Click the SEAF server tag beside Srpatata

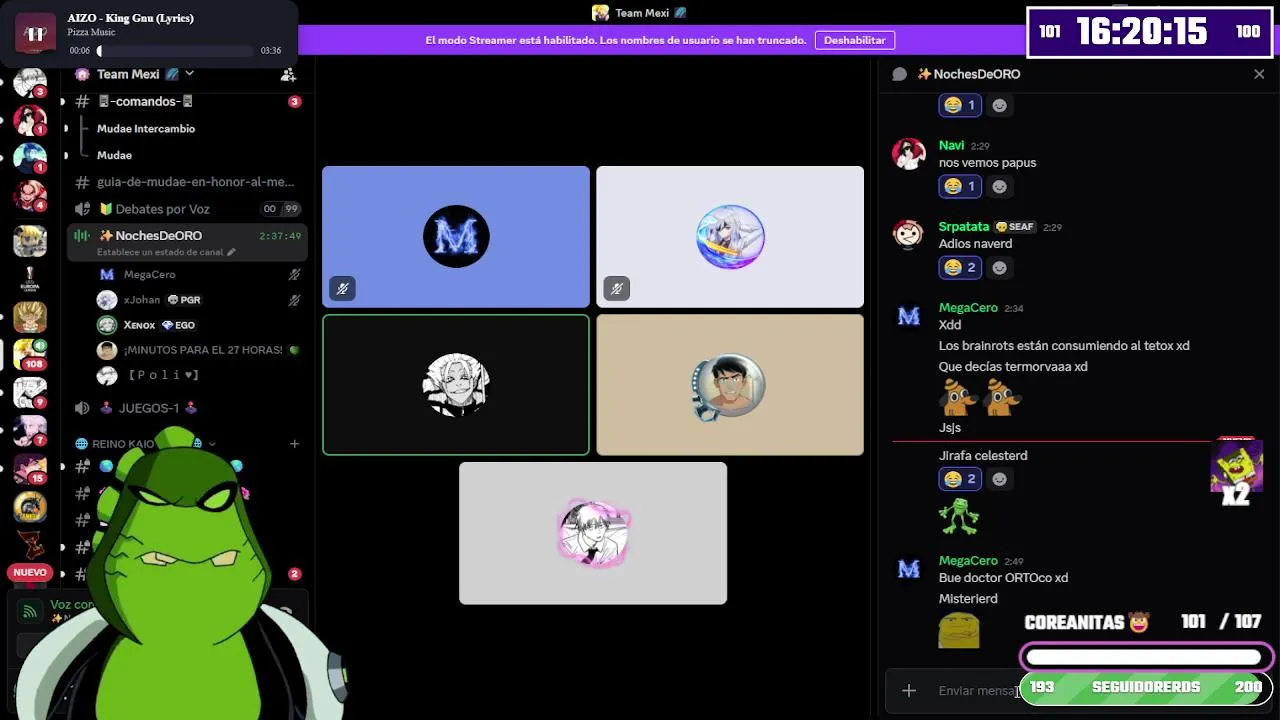point(1015,227)
